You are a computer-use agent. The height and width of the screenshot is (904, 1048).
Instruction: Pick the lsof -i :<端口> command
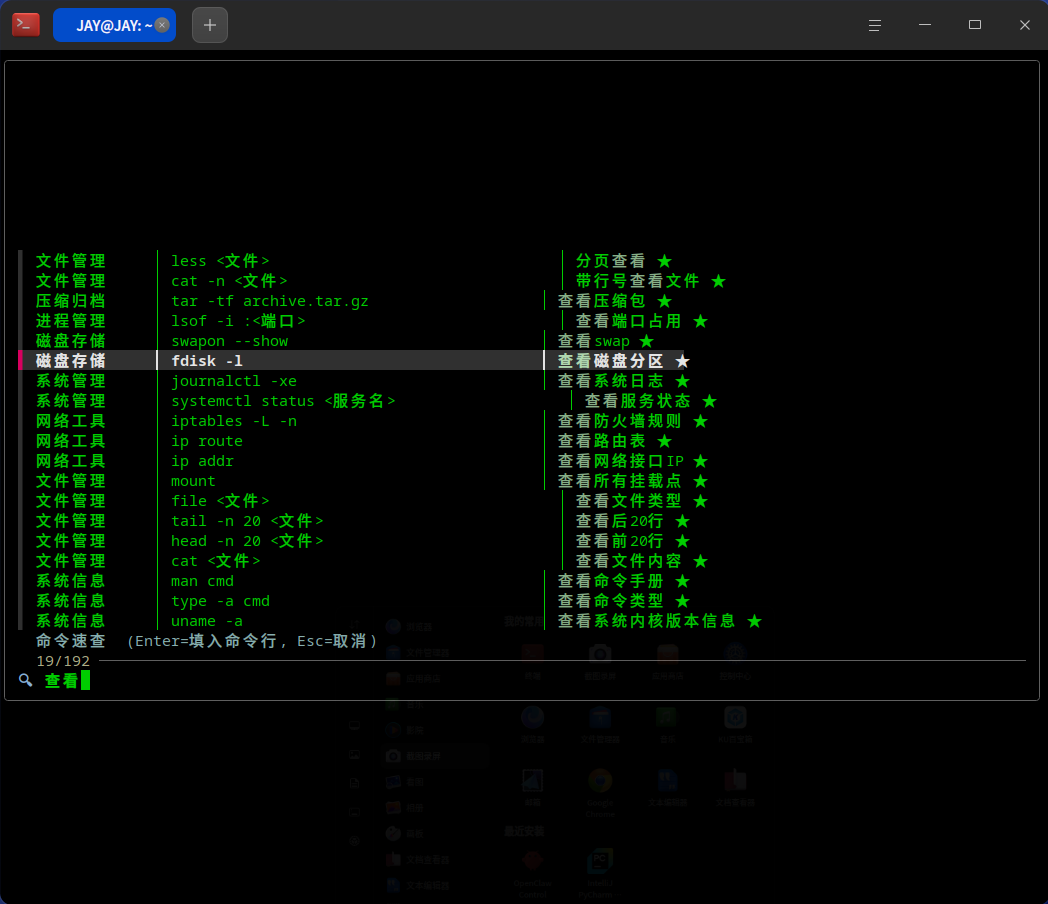[x=238, y=321]
